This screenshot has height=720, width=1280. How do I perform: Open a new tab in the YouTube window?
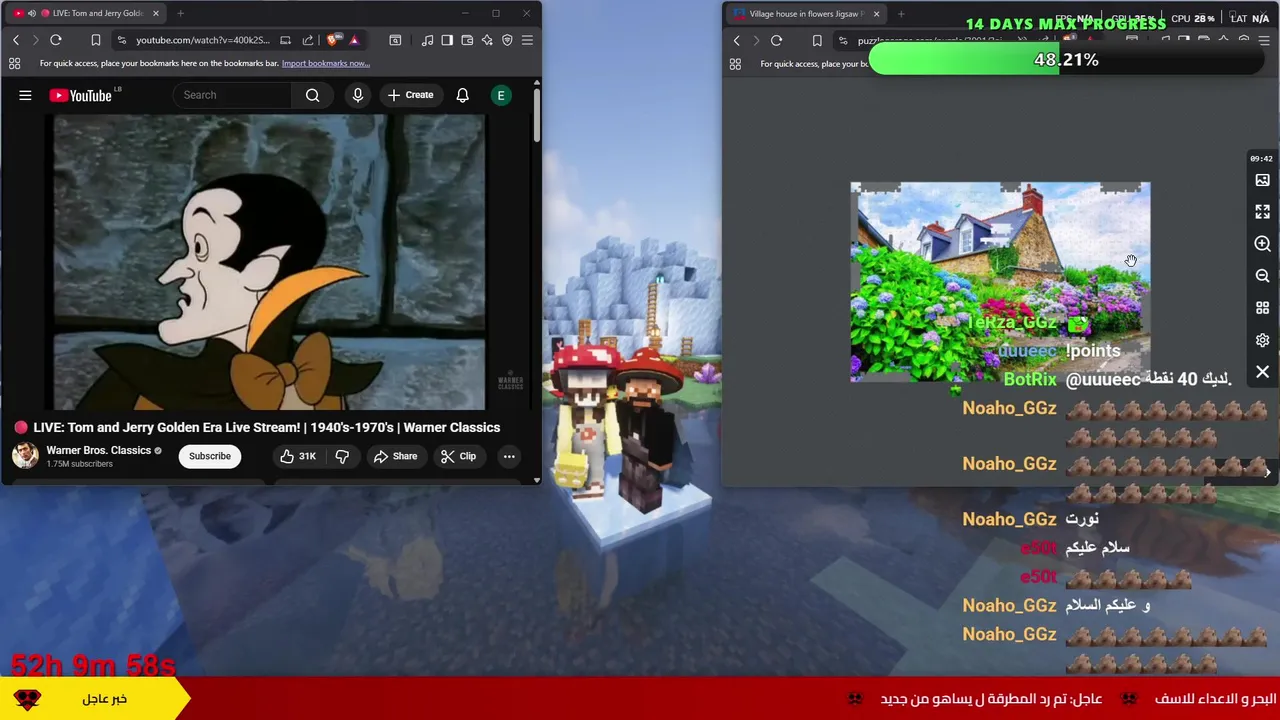coord(180,13)
